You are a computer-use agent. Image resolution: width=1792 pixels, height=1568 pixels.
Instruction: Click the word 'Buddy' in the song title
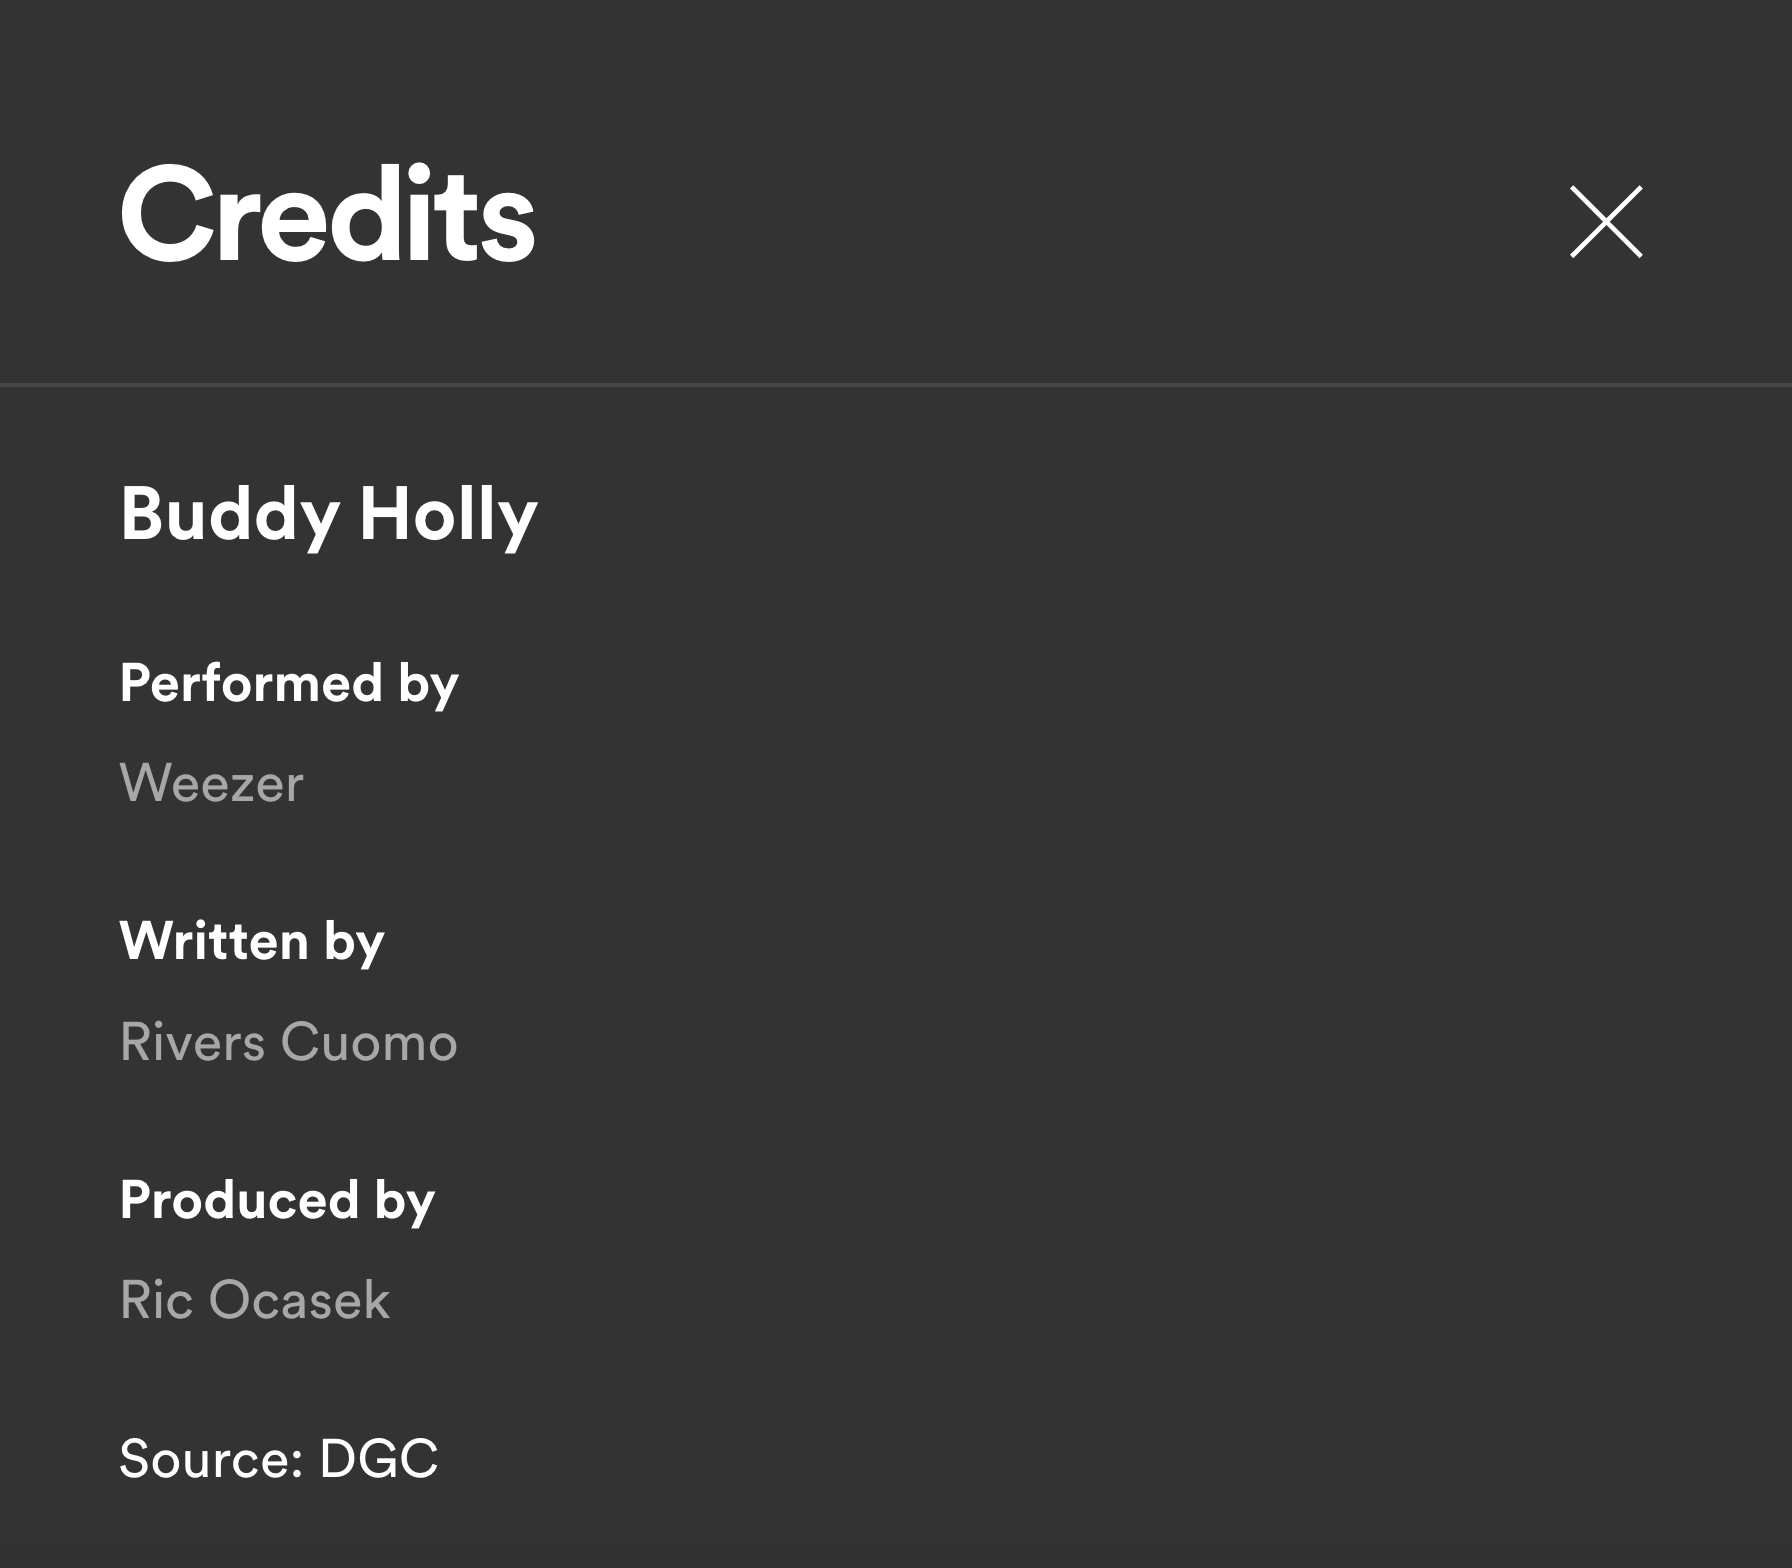(229, 515)
